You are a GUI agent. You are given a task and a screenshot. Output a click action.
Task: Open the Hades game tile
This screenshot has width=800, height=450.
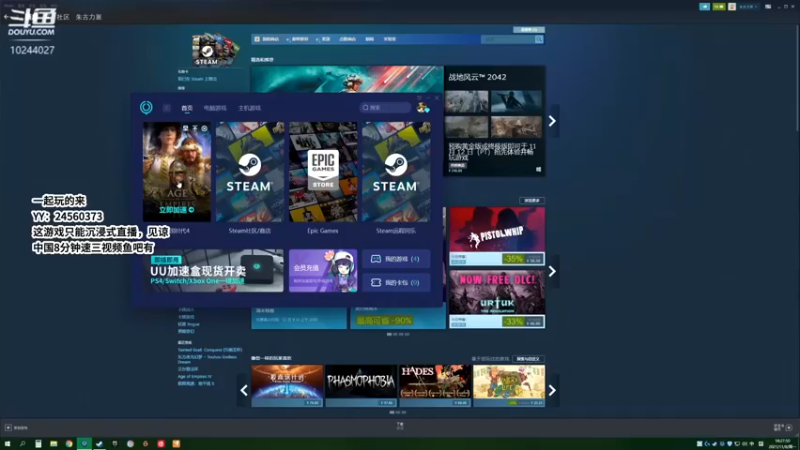pyautogui.click(x=435, y=386)
